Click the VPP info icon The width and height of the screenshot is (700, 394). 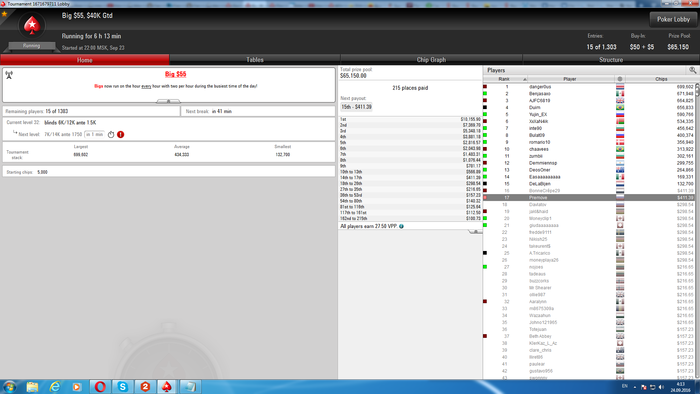pyautogui.click(x=401, y=226)
